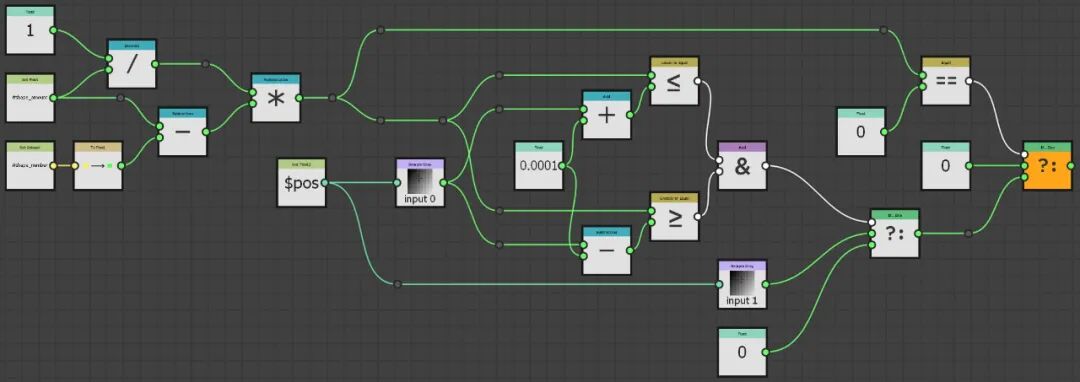Click the white condition input pin of gray If-Else
The image size is (1080, 382).
pos(872,222)
